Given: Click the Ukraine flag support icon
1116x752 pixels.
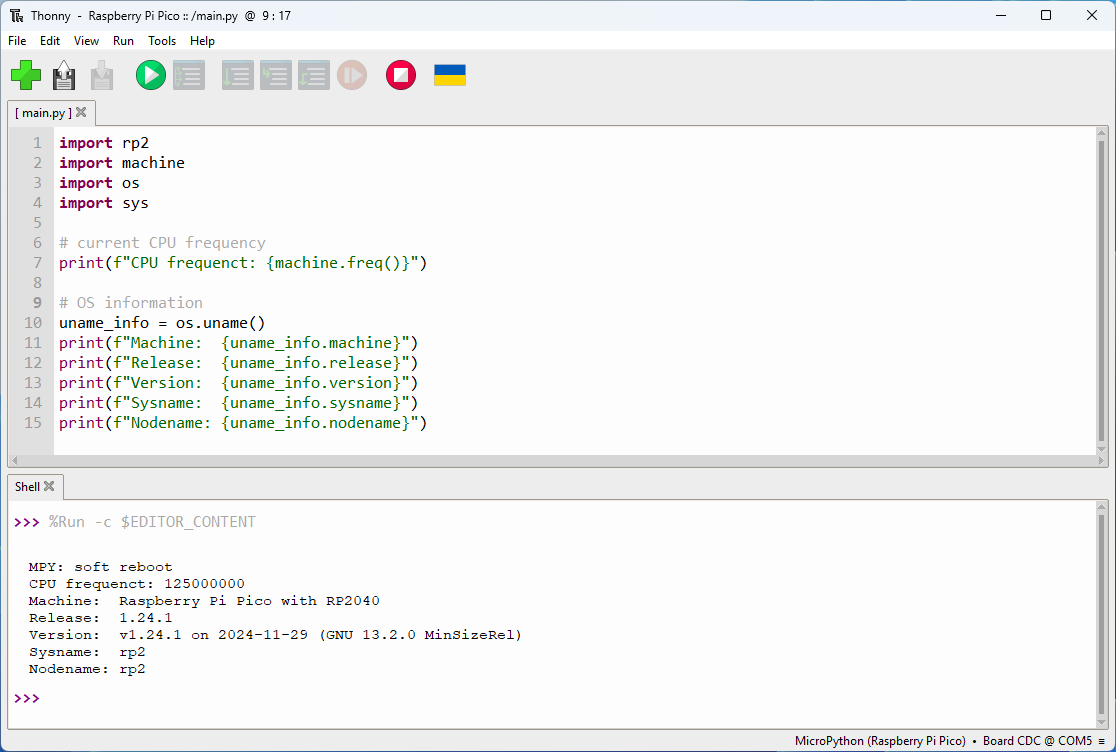Looking at the screenshot, I should click(450, 75).
